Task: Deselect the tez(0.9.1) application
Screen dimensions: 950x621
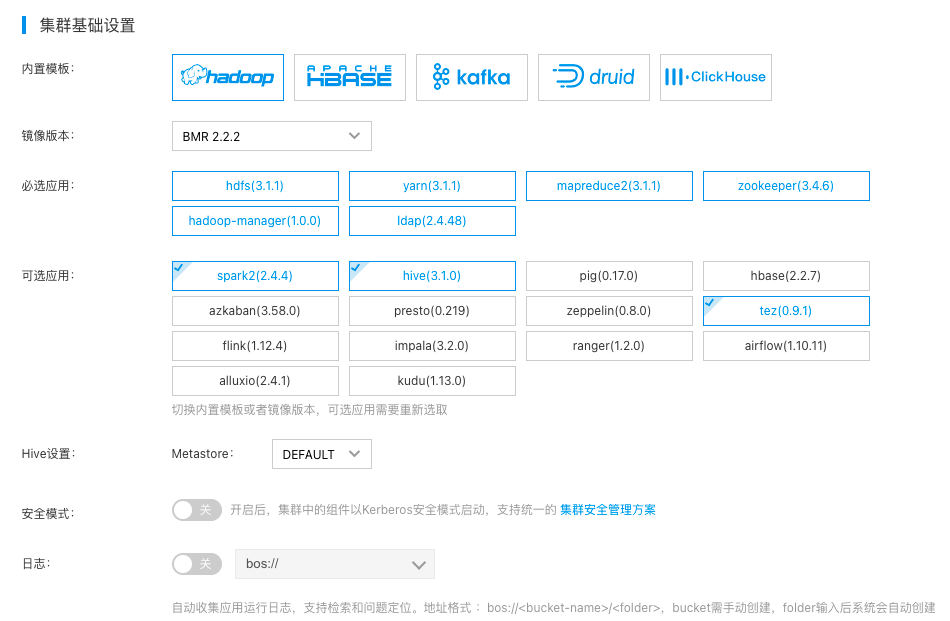Action: 786,311
